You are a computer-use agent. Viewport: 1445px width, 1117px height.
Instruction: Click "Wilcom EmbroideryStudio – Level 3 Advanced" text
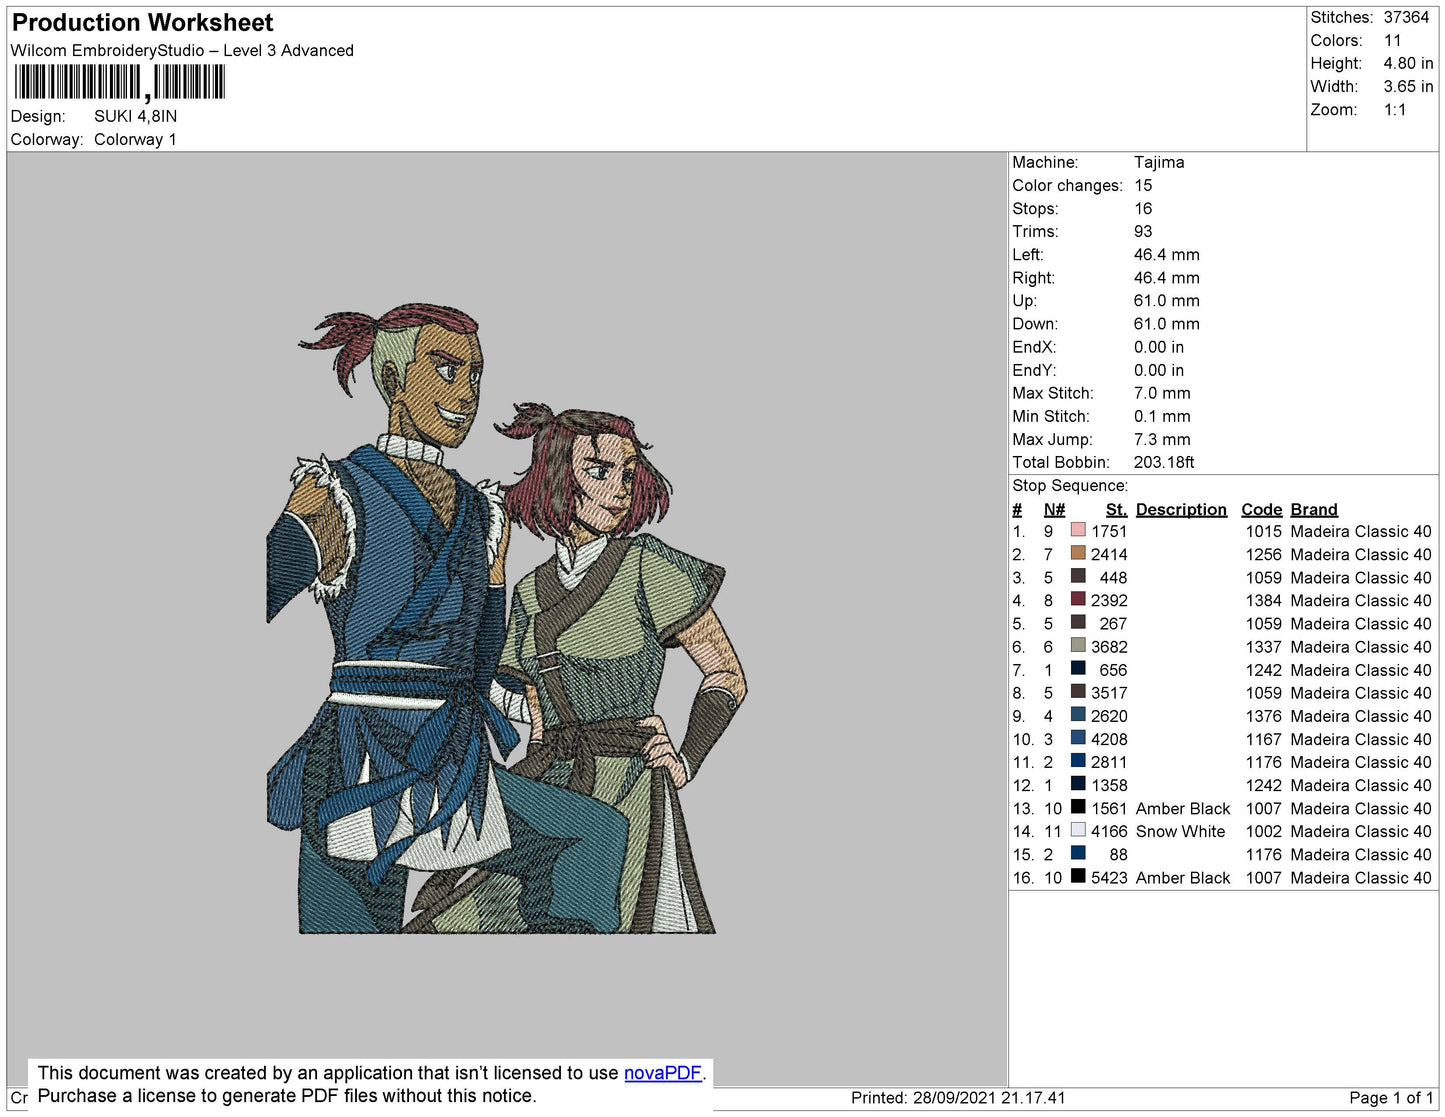[x=182, y=51]
